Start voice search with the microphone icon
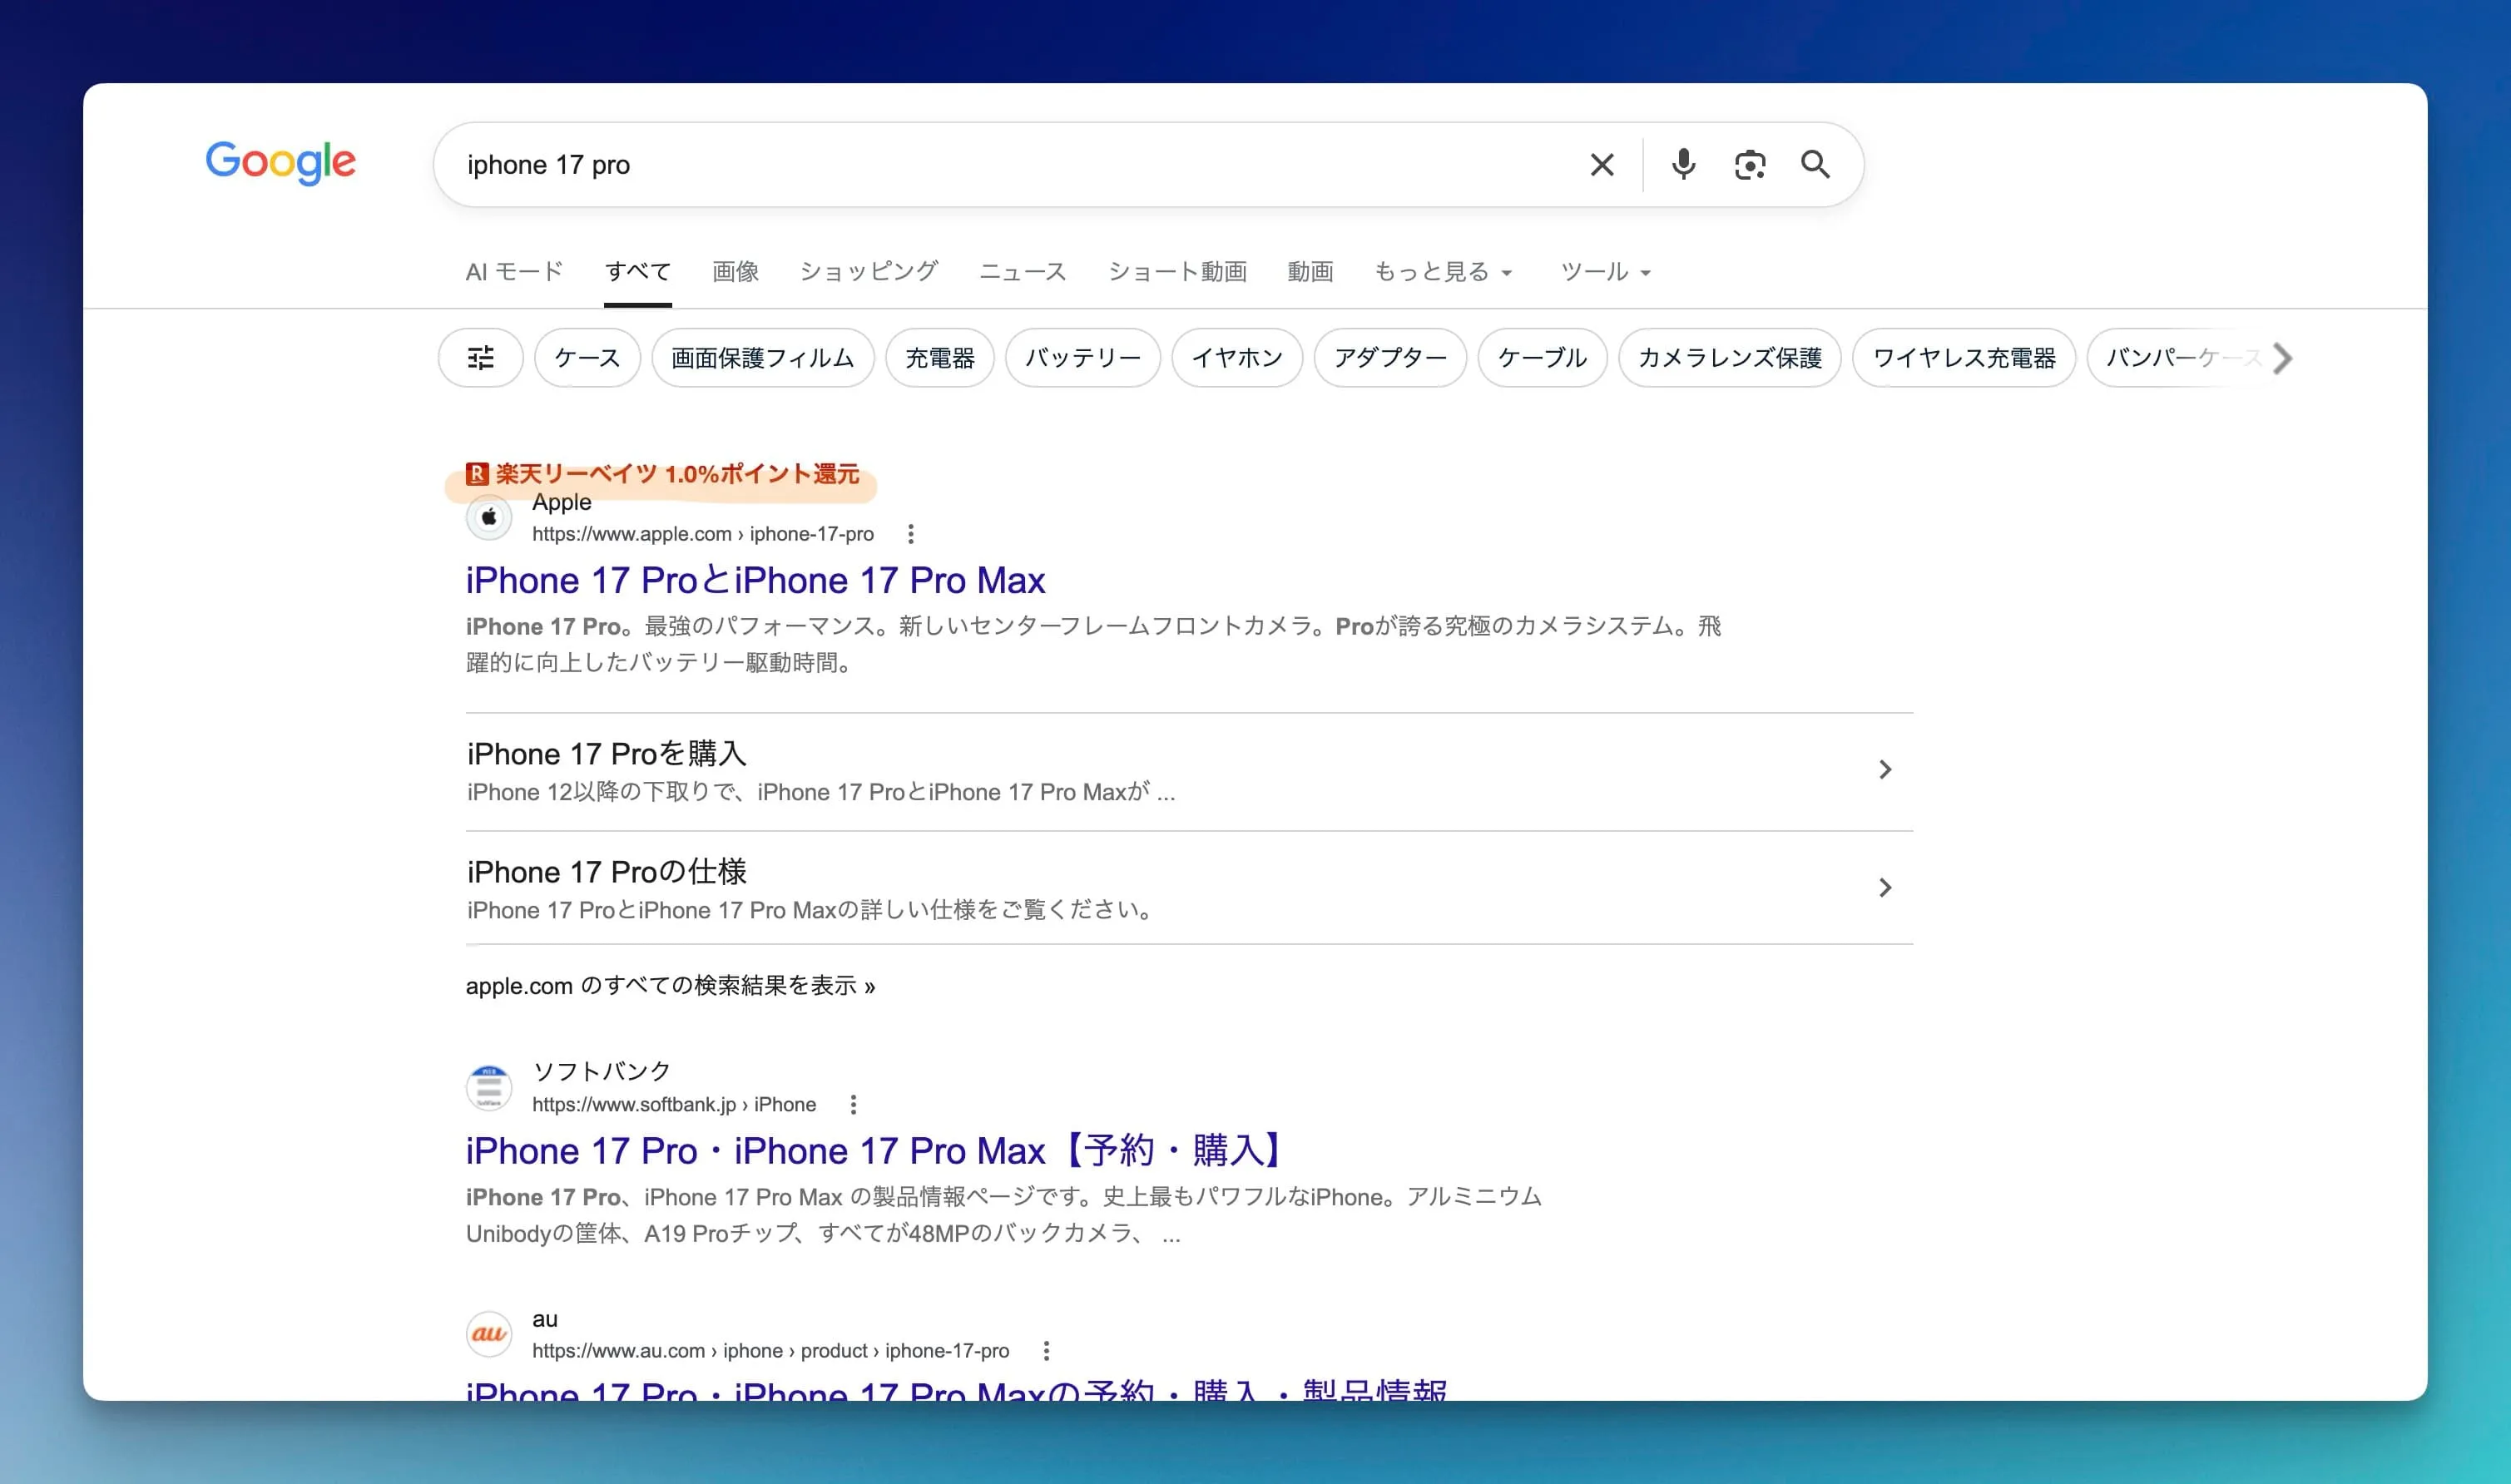This screenshot has height=1484, width=2511. point(1684,164)
